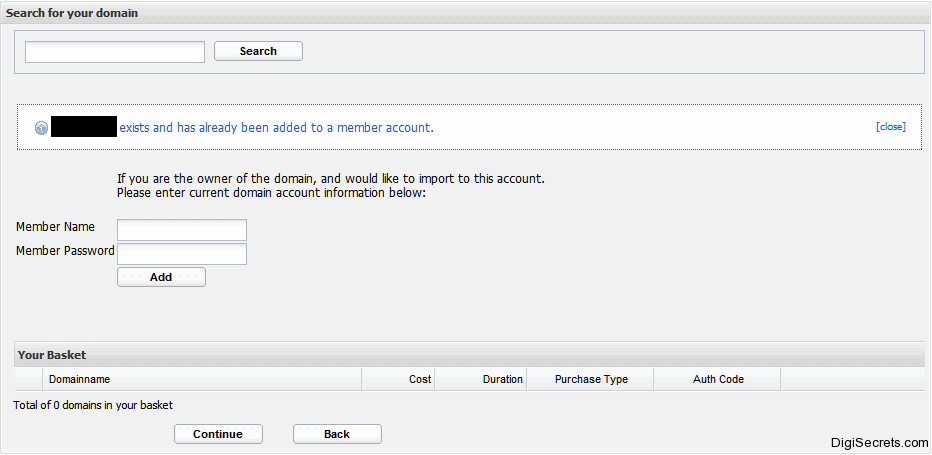
Task: Click the blacked-out domain name in notification
Action: (x=84, y=127)
